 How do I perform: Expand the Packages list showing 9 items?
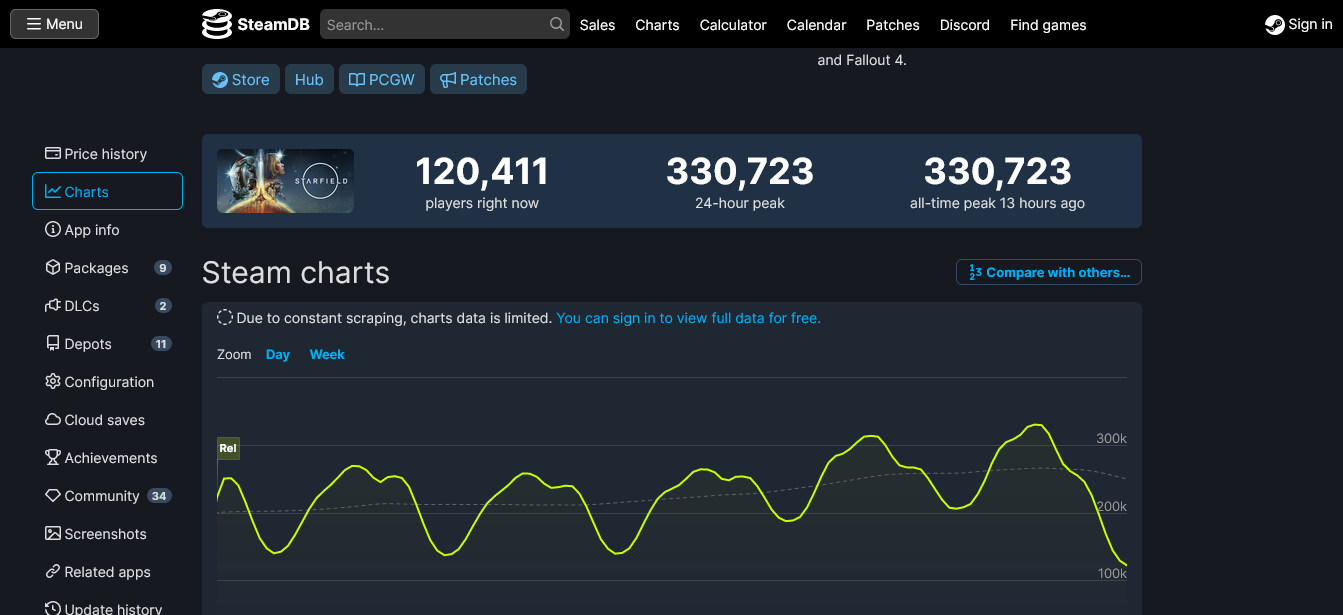(x=97, y=267)
